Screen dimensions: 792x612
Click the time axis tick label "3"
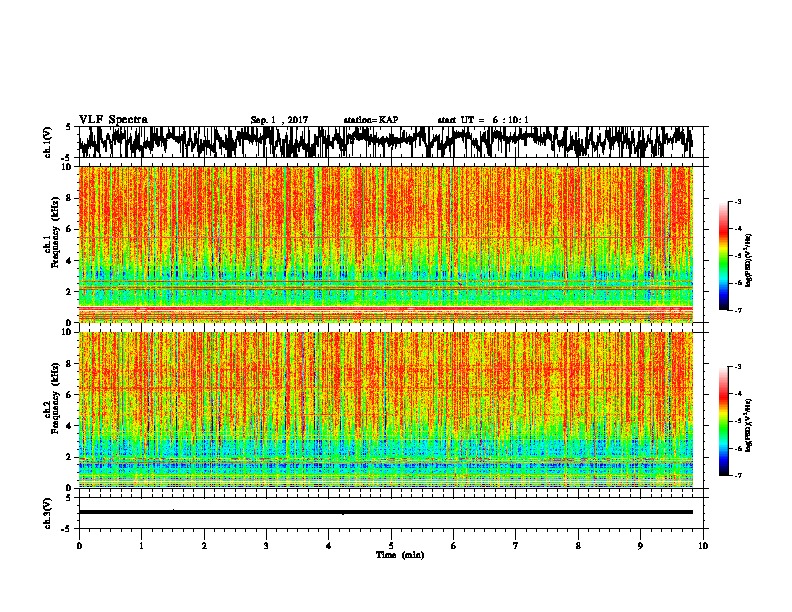pos(266,546)
